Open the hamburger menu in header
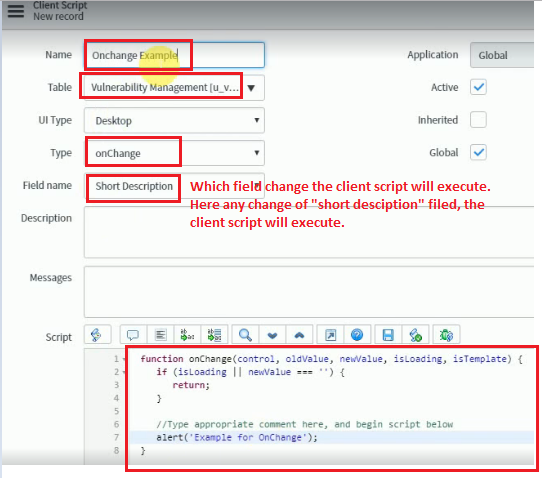The width and height of the screenshot is (542, 478). [16, 11]
